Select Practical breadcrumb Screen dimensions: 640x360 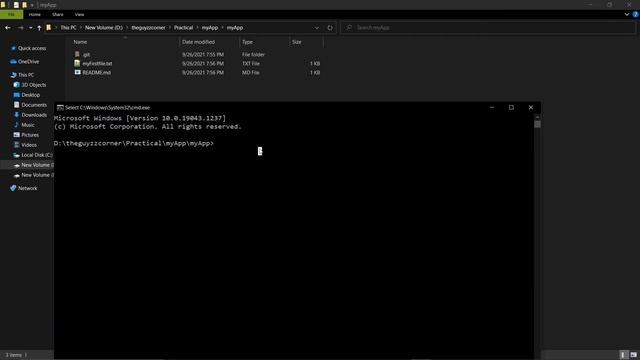coord(183,28)
